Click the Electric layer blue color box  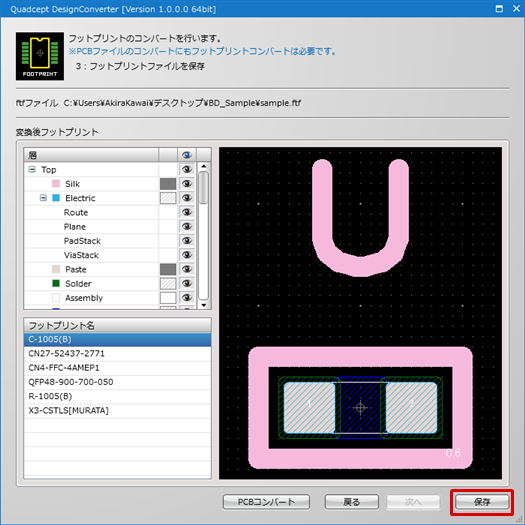point(56,198)
